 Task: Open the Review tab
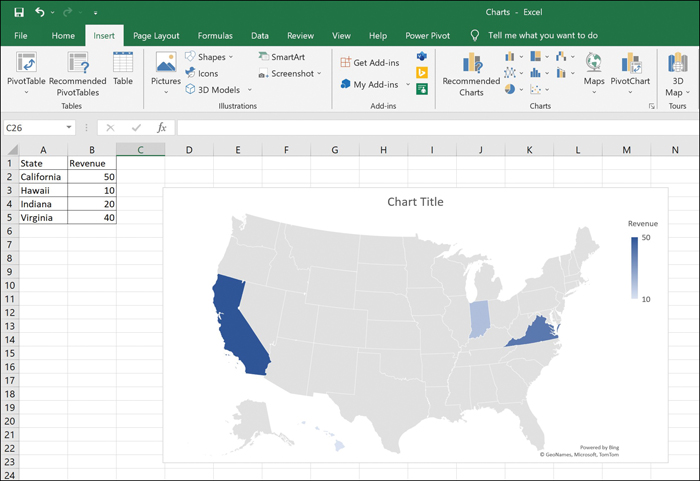300,36
